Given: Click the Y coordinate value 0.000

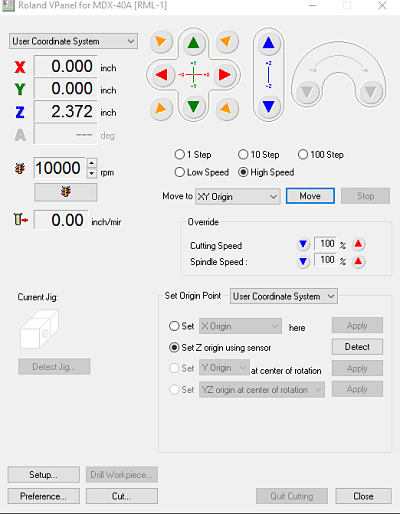Looking at the screenshot, I should pyautogui.click(x=66, y=88).
